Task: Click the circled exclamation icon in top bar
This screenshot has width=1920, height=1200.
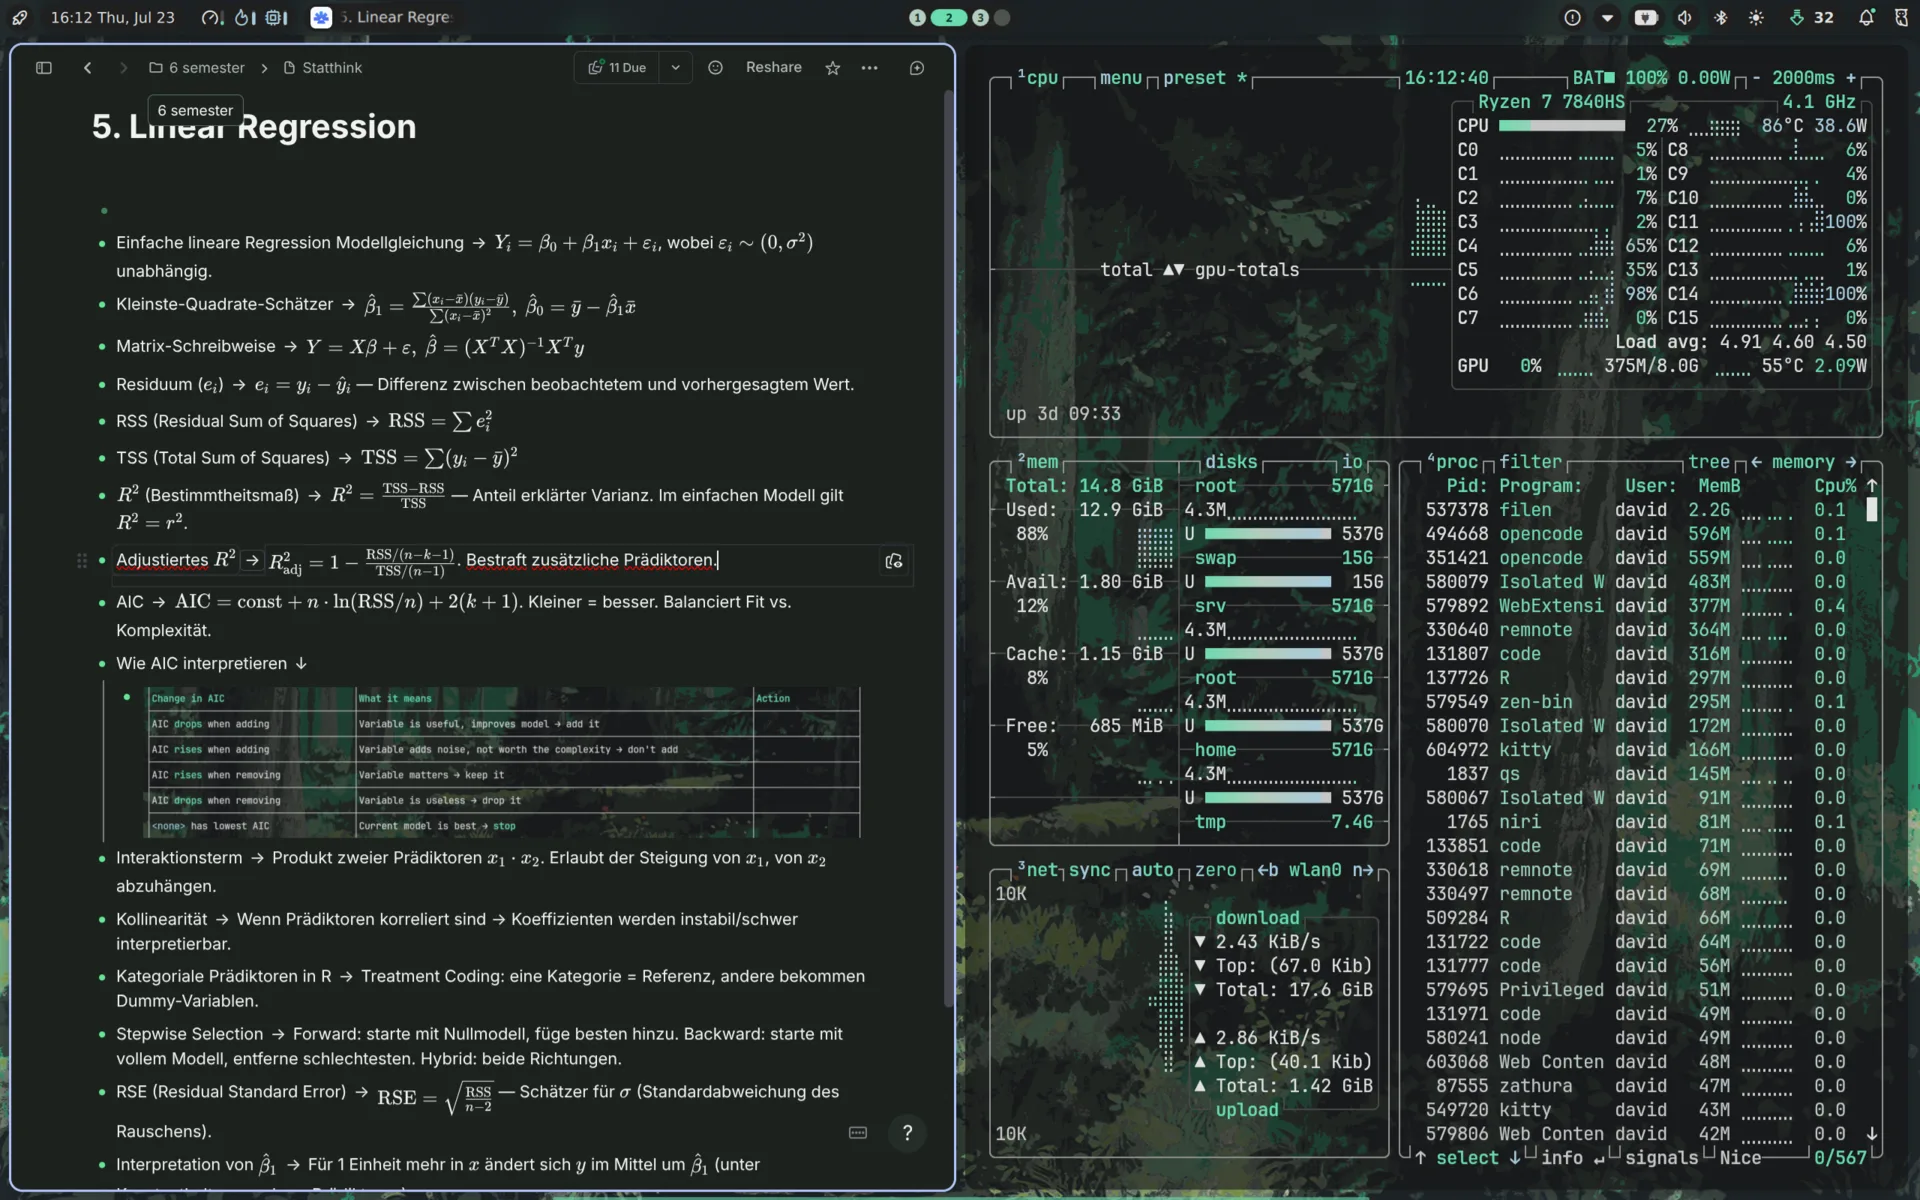Action: click(x=1573, y=17)
